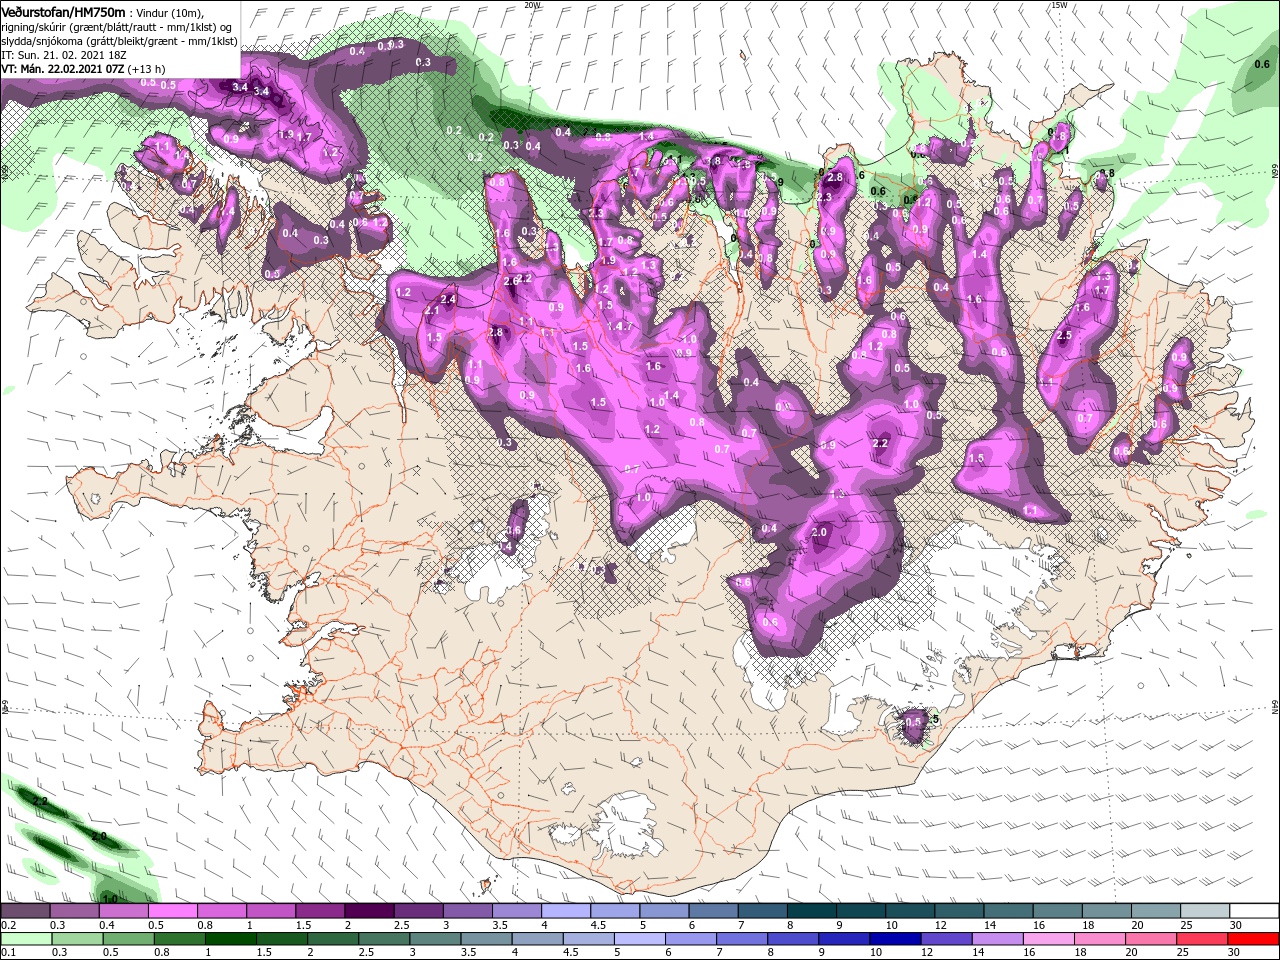Click the 2.4 snow value in northwest area
The image size is (1280, 960).
click(448, 299)
